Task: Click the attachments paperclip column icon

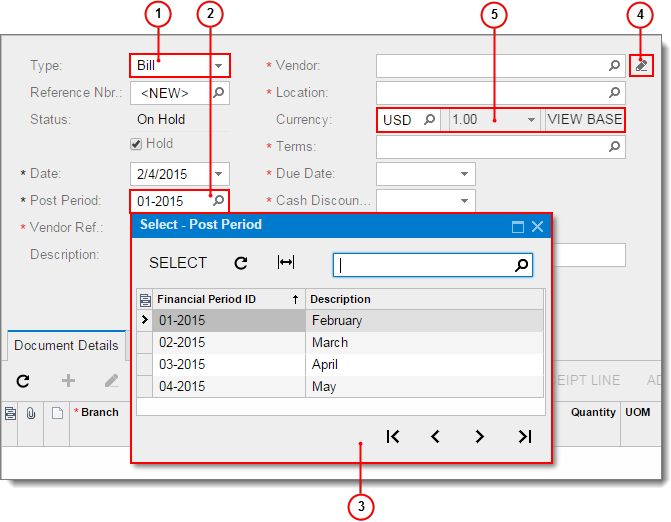Action: tap(31, 413)
